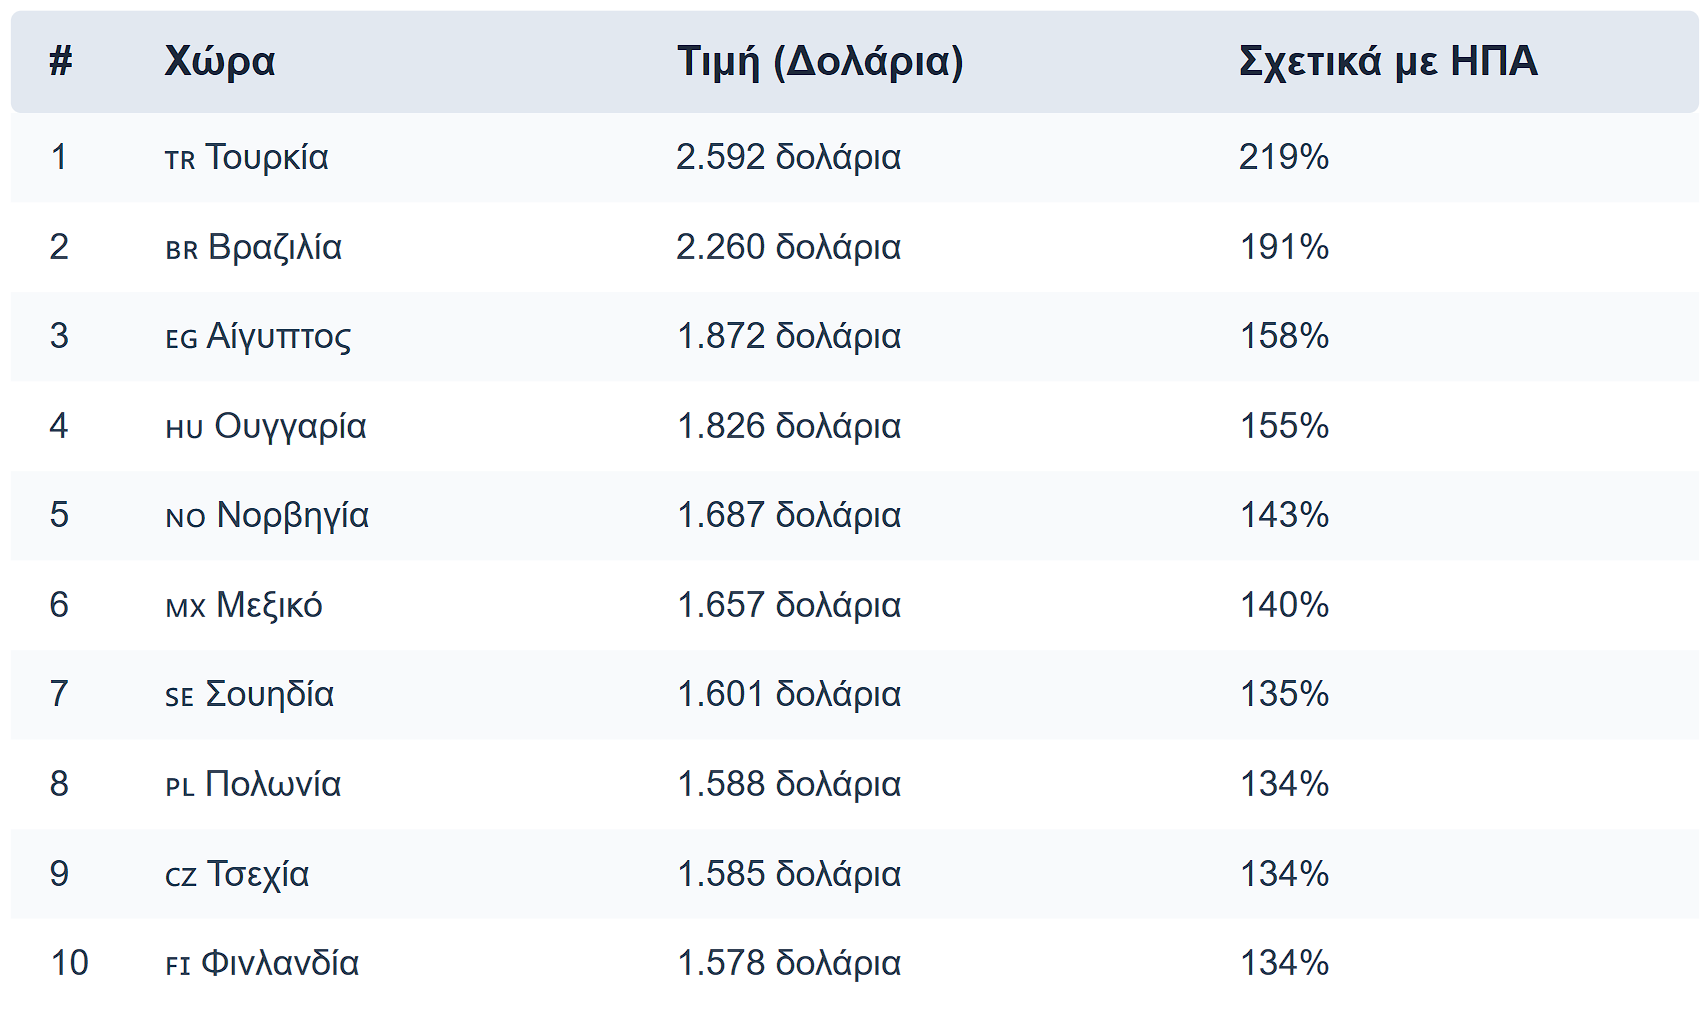The image size is (1707, 1036).
Task: Click the price 1.585 δολάρια
Action: coord(789,874)
